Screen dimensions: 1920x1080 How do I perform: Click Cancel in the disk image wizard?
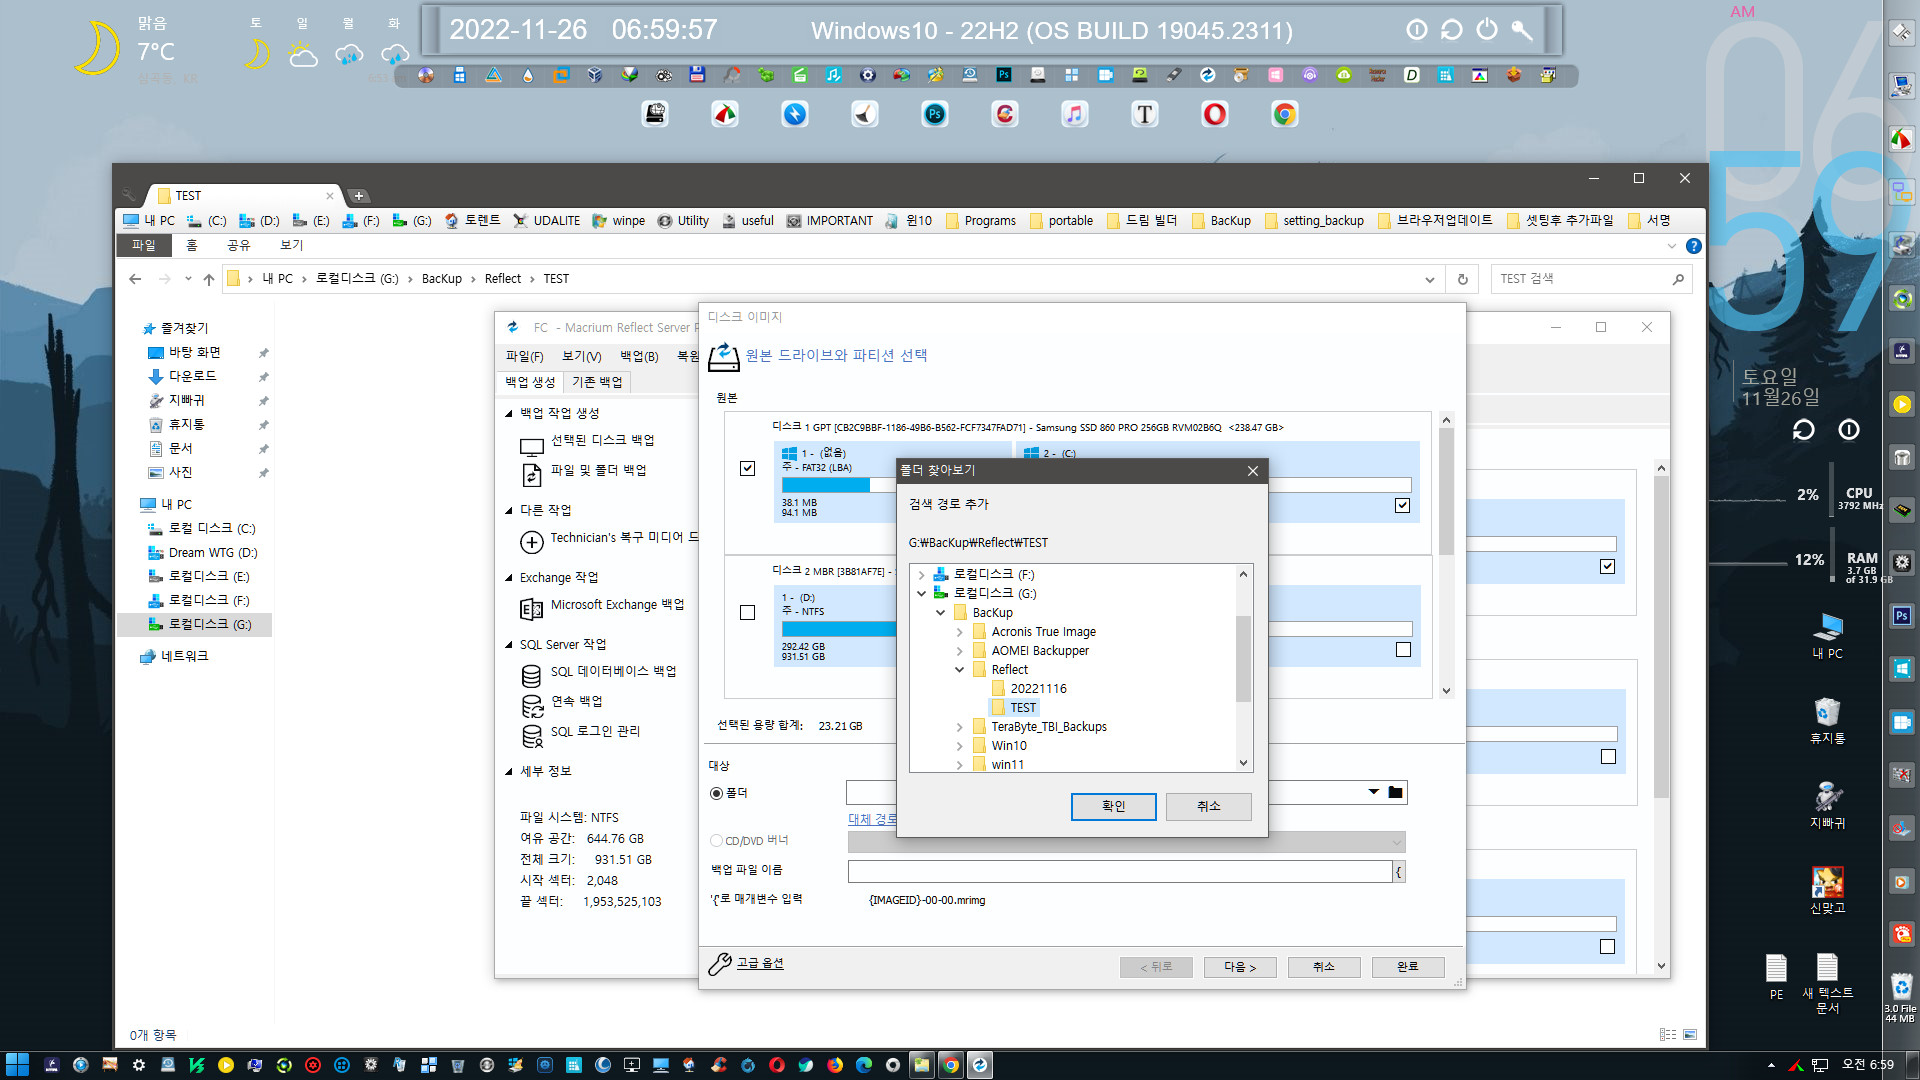1324,967
